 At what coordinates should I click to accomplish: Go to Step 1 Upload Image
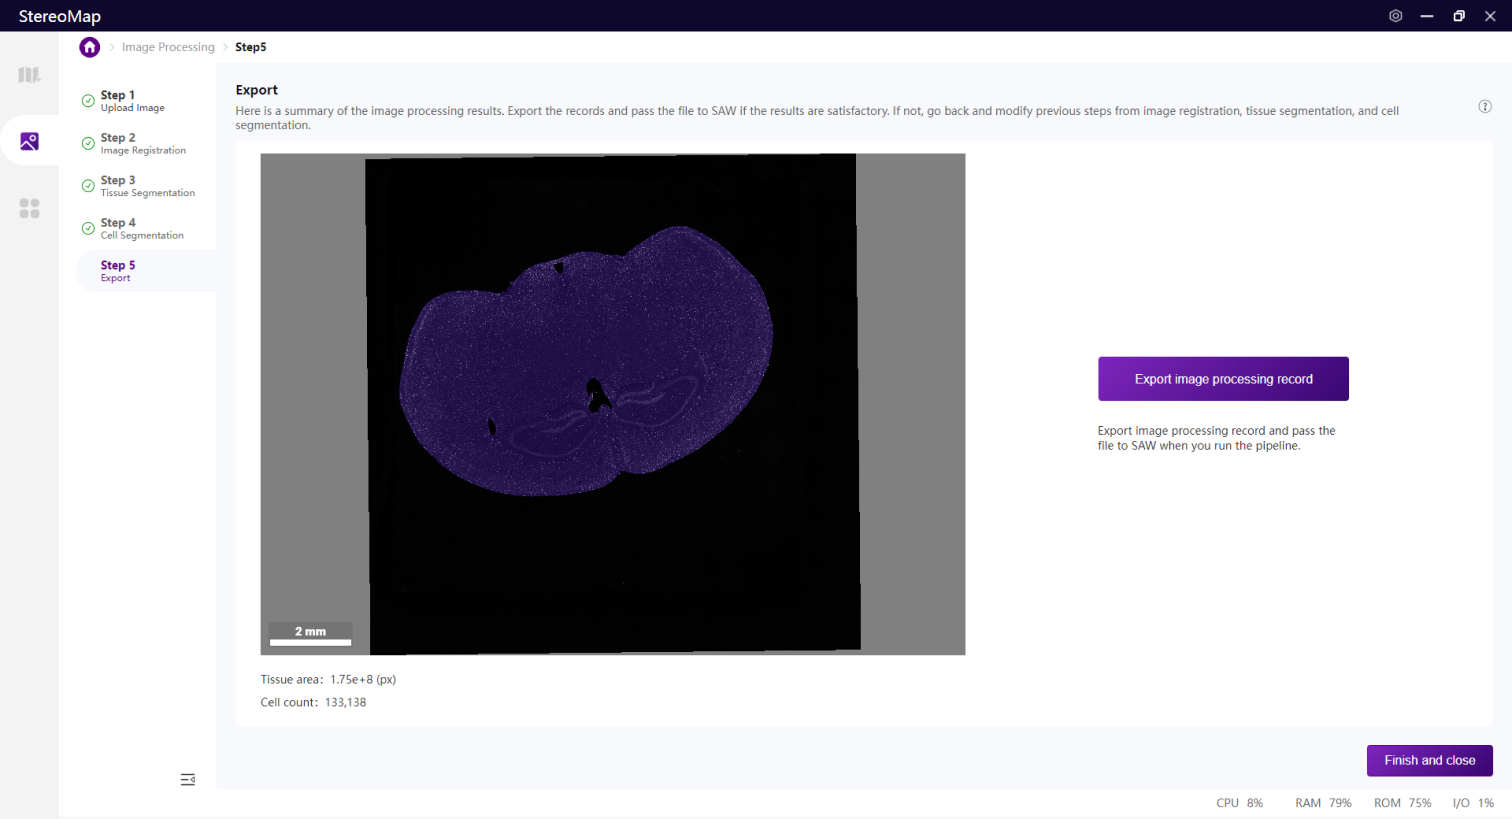[133, 101]
